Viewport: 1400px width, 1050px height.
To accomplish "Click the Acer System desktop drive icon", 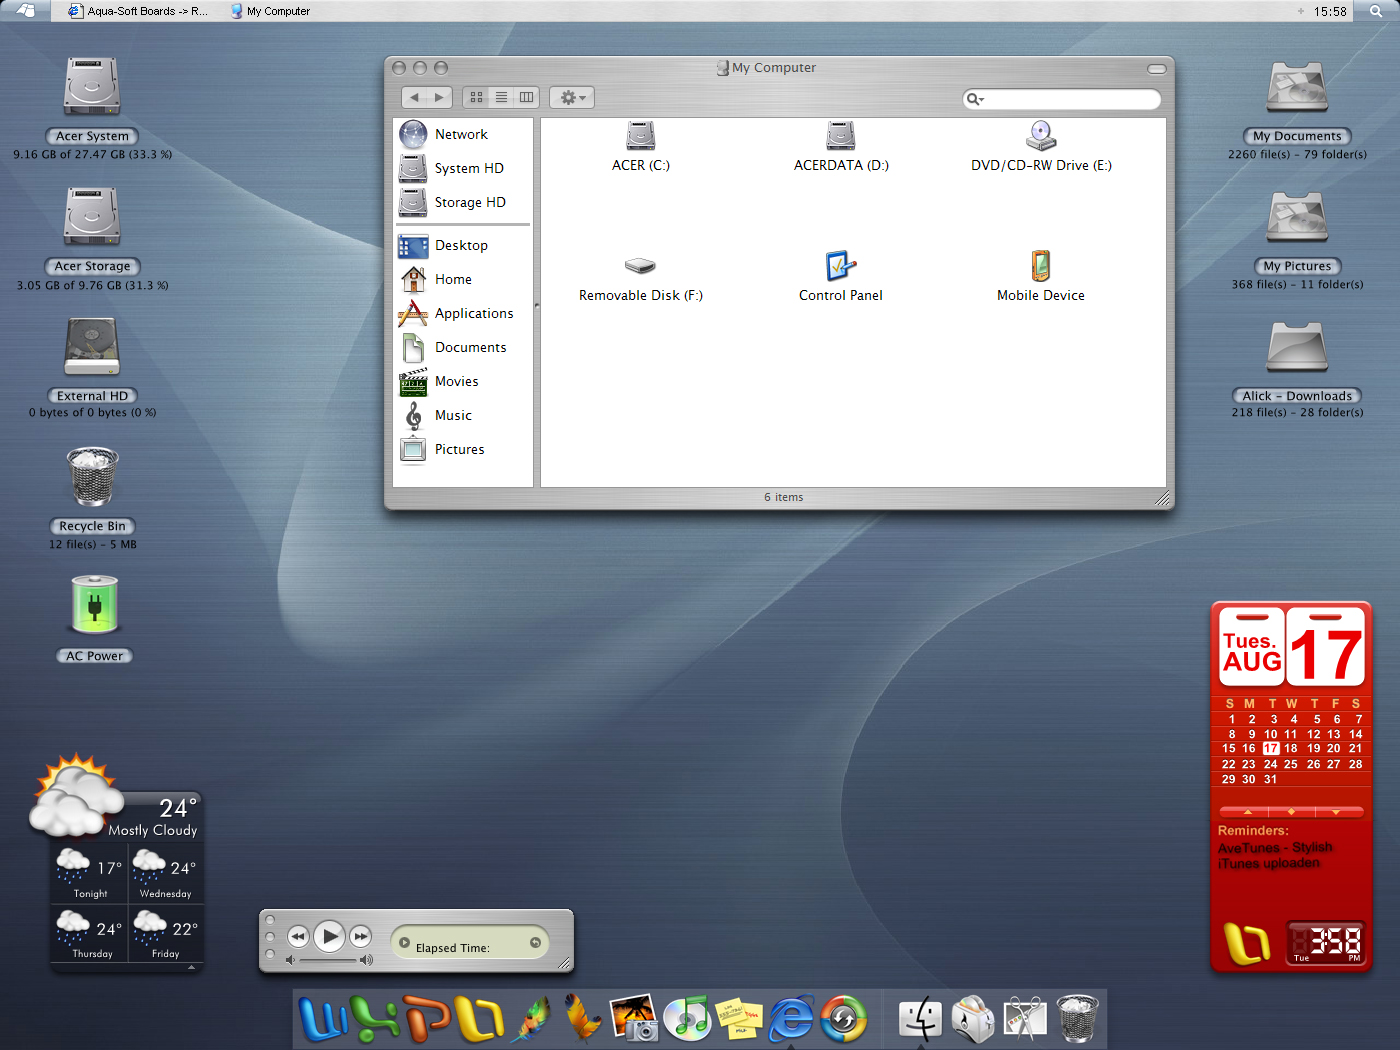I will (x=92, y=87).
